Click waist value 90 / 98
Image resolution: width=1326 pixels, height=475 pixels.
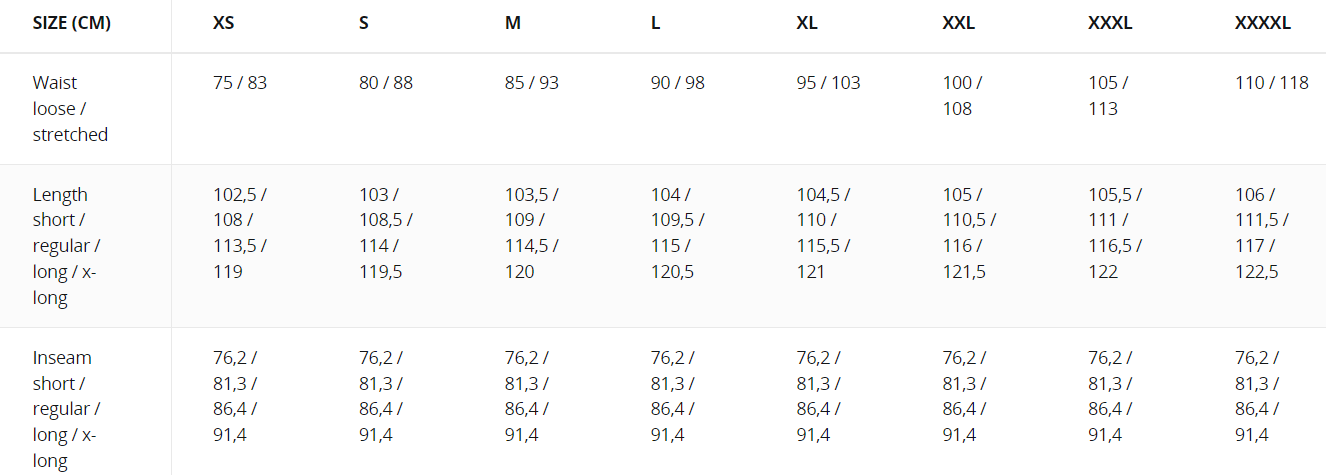click(678, 83)
